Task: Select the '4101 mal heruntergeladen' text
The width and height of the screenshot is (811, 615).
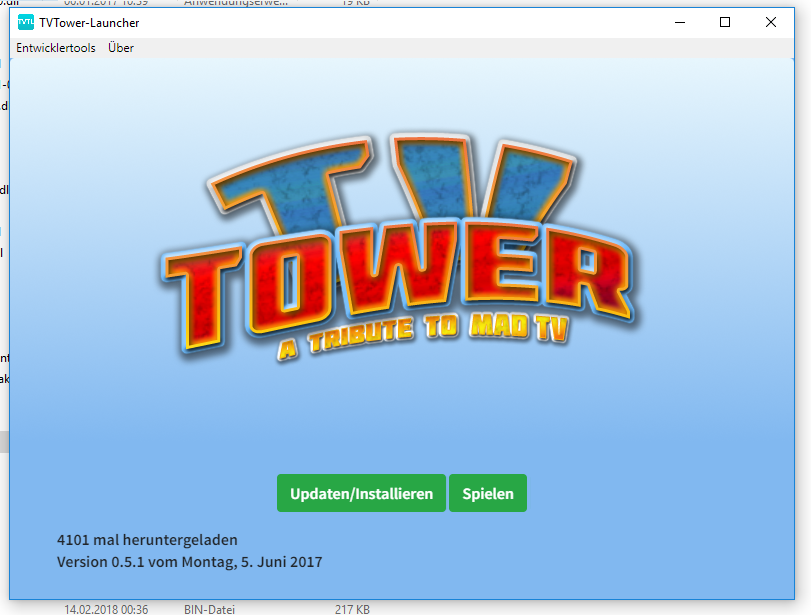Action: tap(147, 540)
